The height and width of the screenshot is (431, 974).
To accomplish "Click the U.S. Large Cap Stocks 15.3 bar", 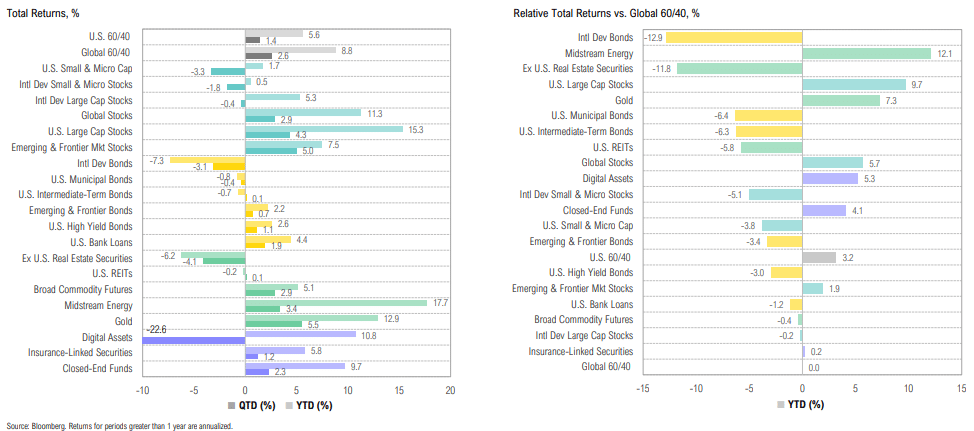I will 324,129.
